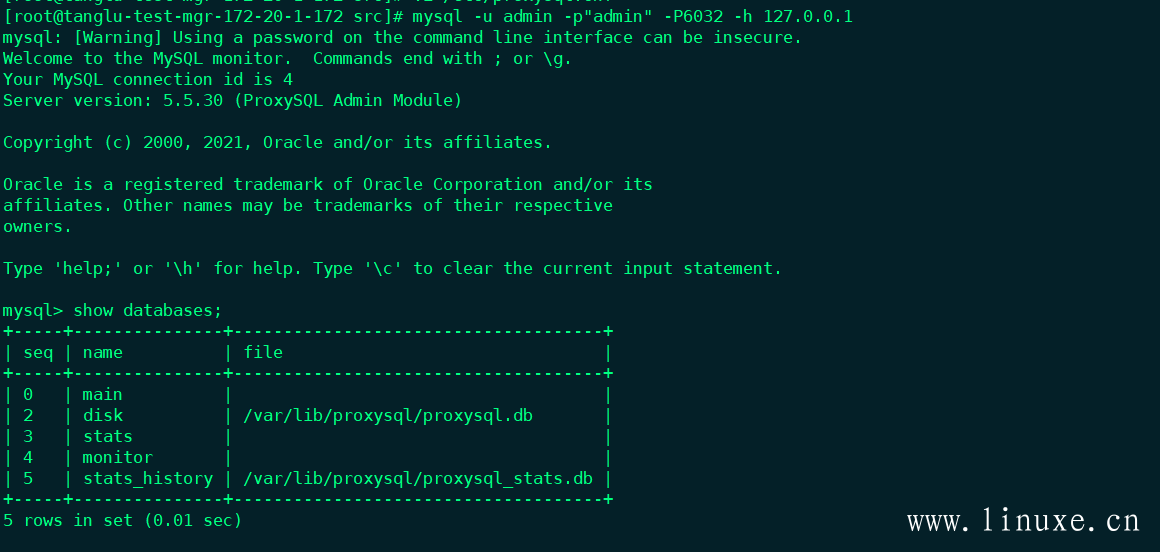Click the /var/lib/proxysql/proxysql.db file path
Screen dimensions: 1160x552
[x=388, y=416]
